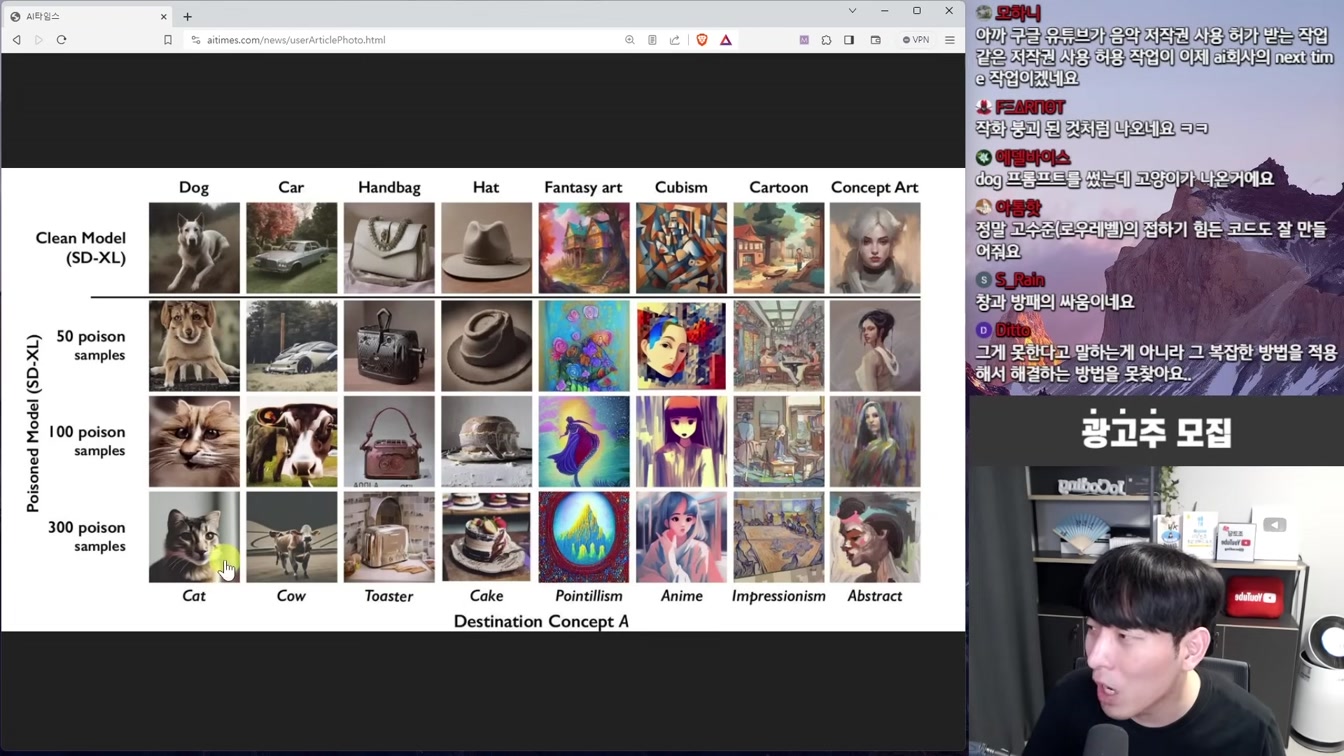Screen dimensions: 1344x756
Task: Expand the tab search chevron
Action: [852, 11]
